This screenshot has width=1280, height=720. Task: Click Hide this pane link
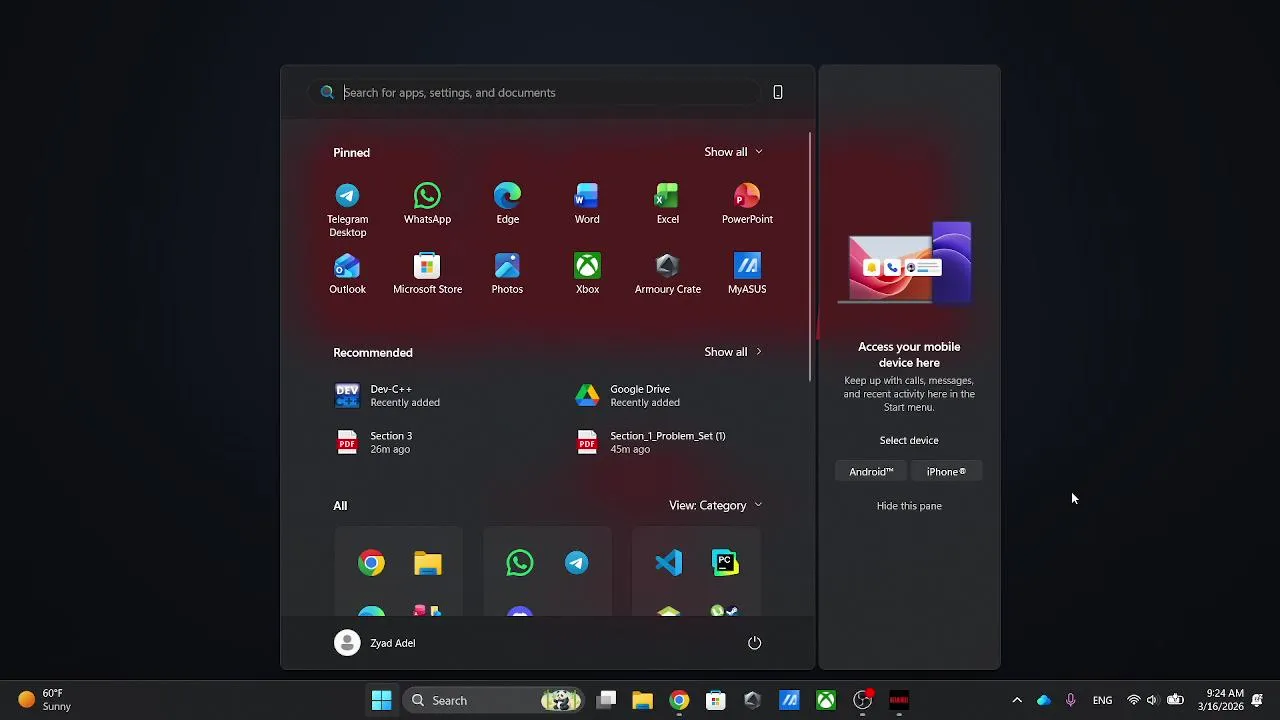click(909, 506)
